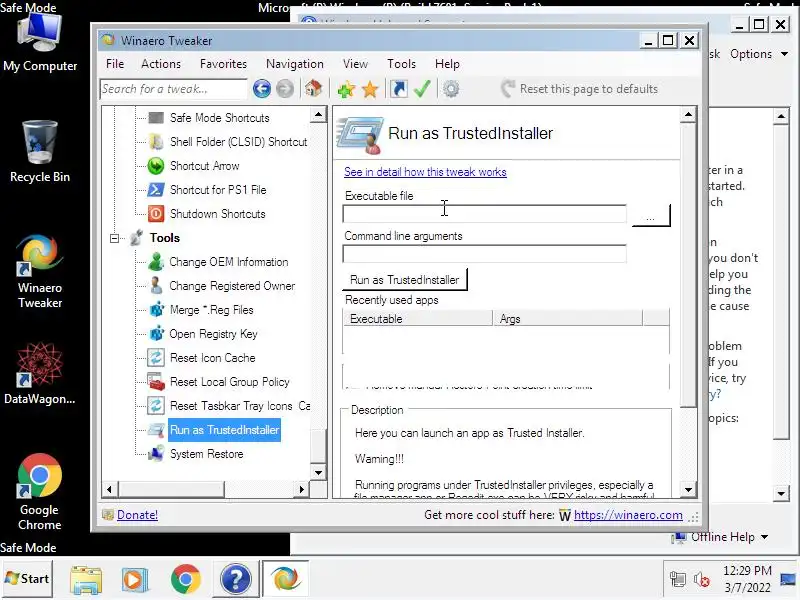
Task: Select Run as TrustedInstaller tree item
Action: tap(224, 430)
